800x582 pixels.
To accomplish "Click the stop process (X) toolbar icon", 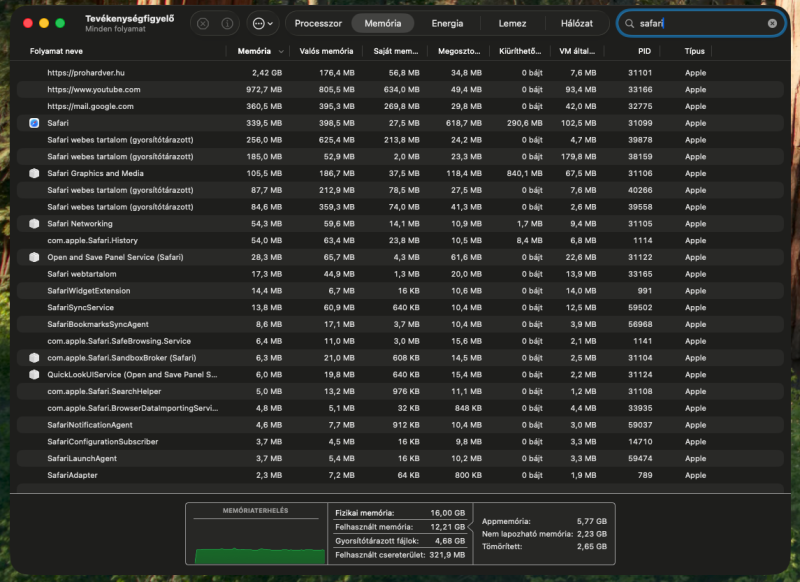I will 203,23.
